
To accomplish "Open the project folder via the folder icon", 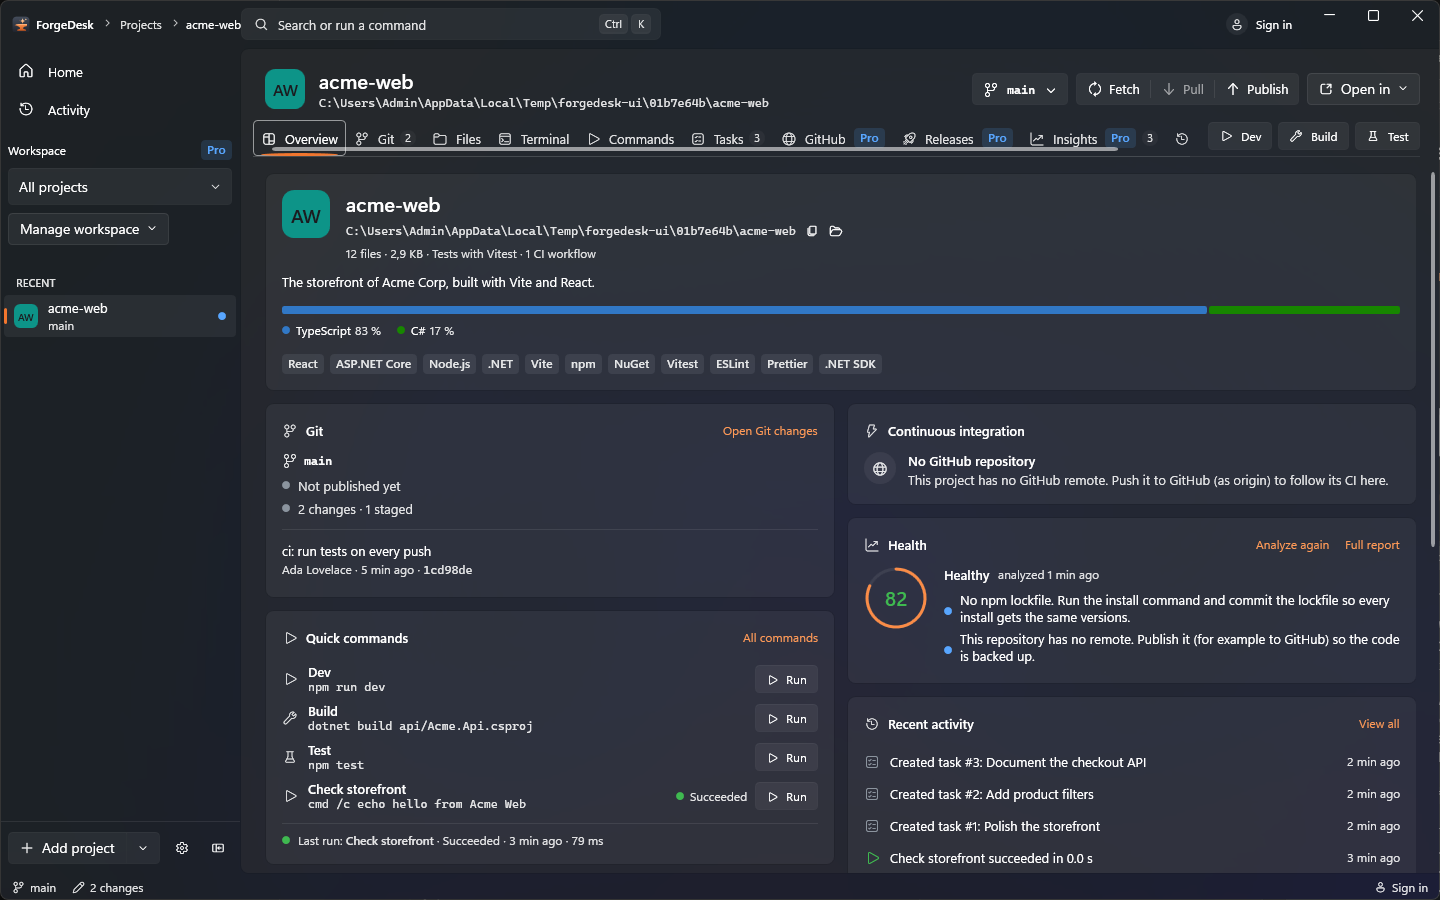I will [x=836, y=231].
